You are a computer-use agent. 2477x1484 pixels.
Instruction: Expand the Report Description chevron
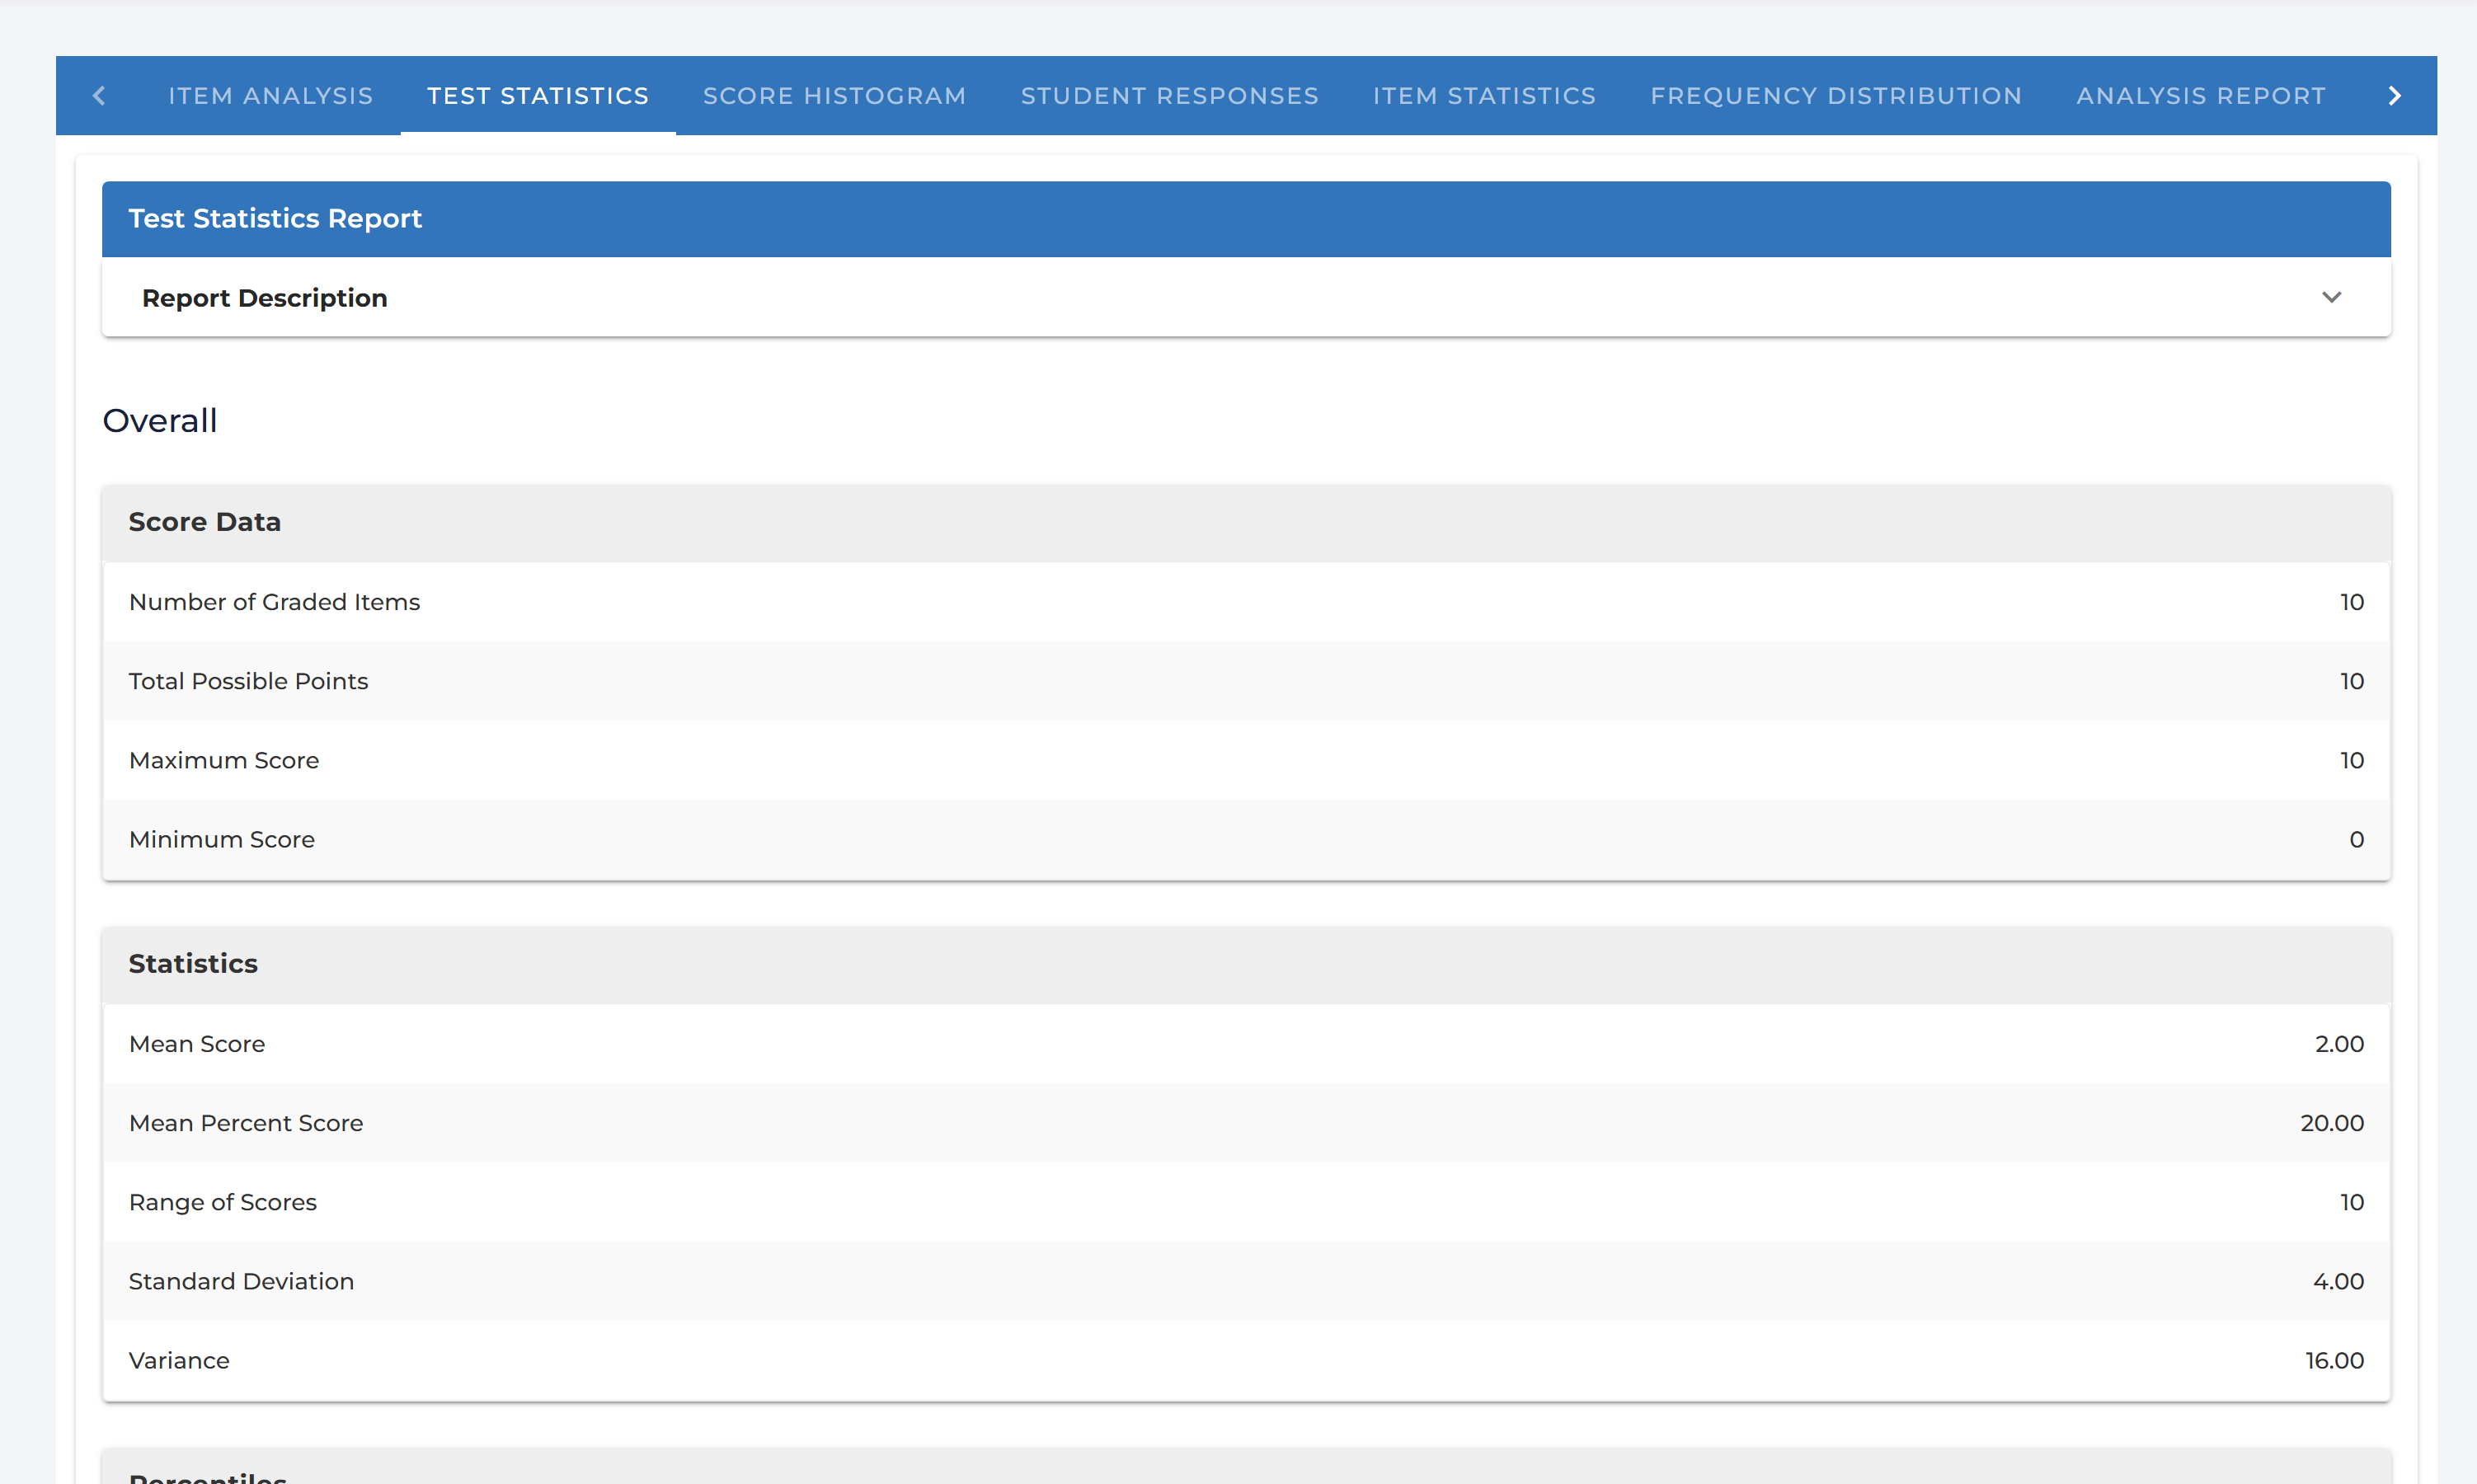click(2331, 297)
